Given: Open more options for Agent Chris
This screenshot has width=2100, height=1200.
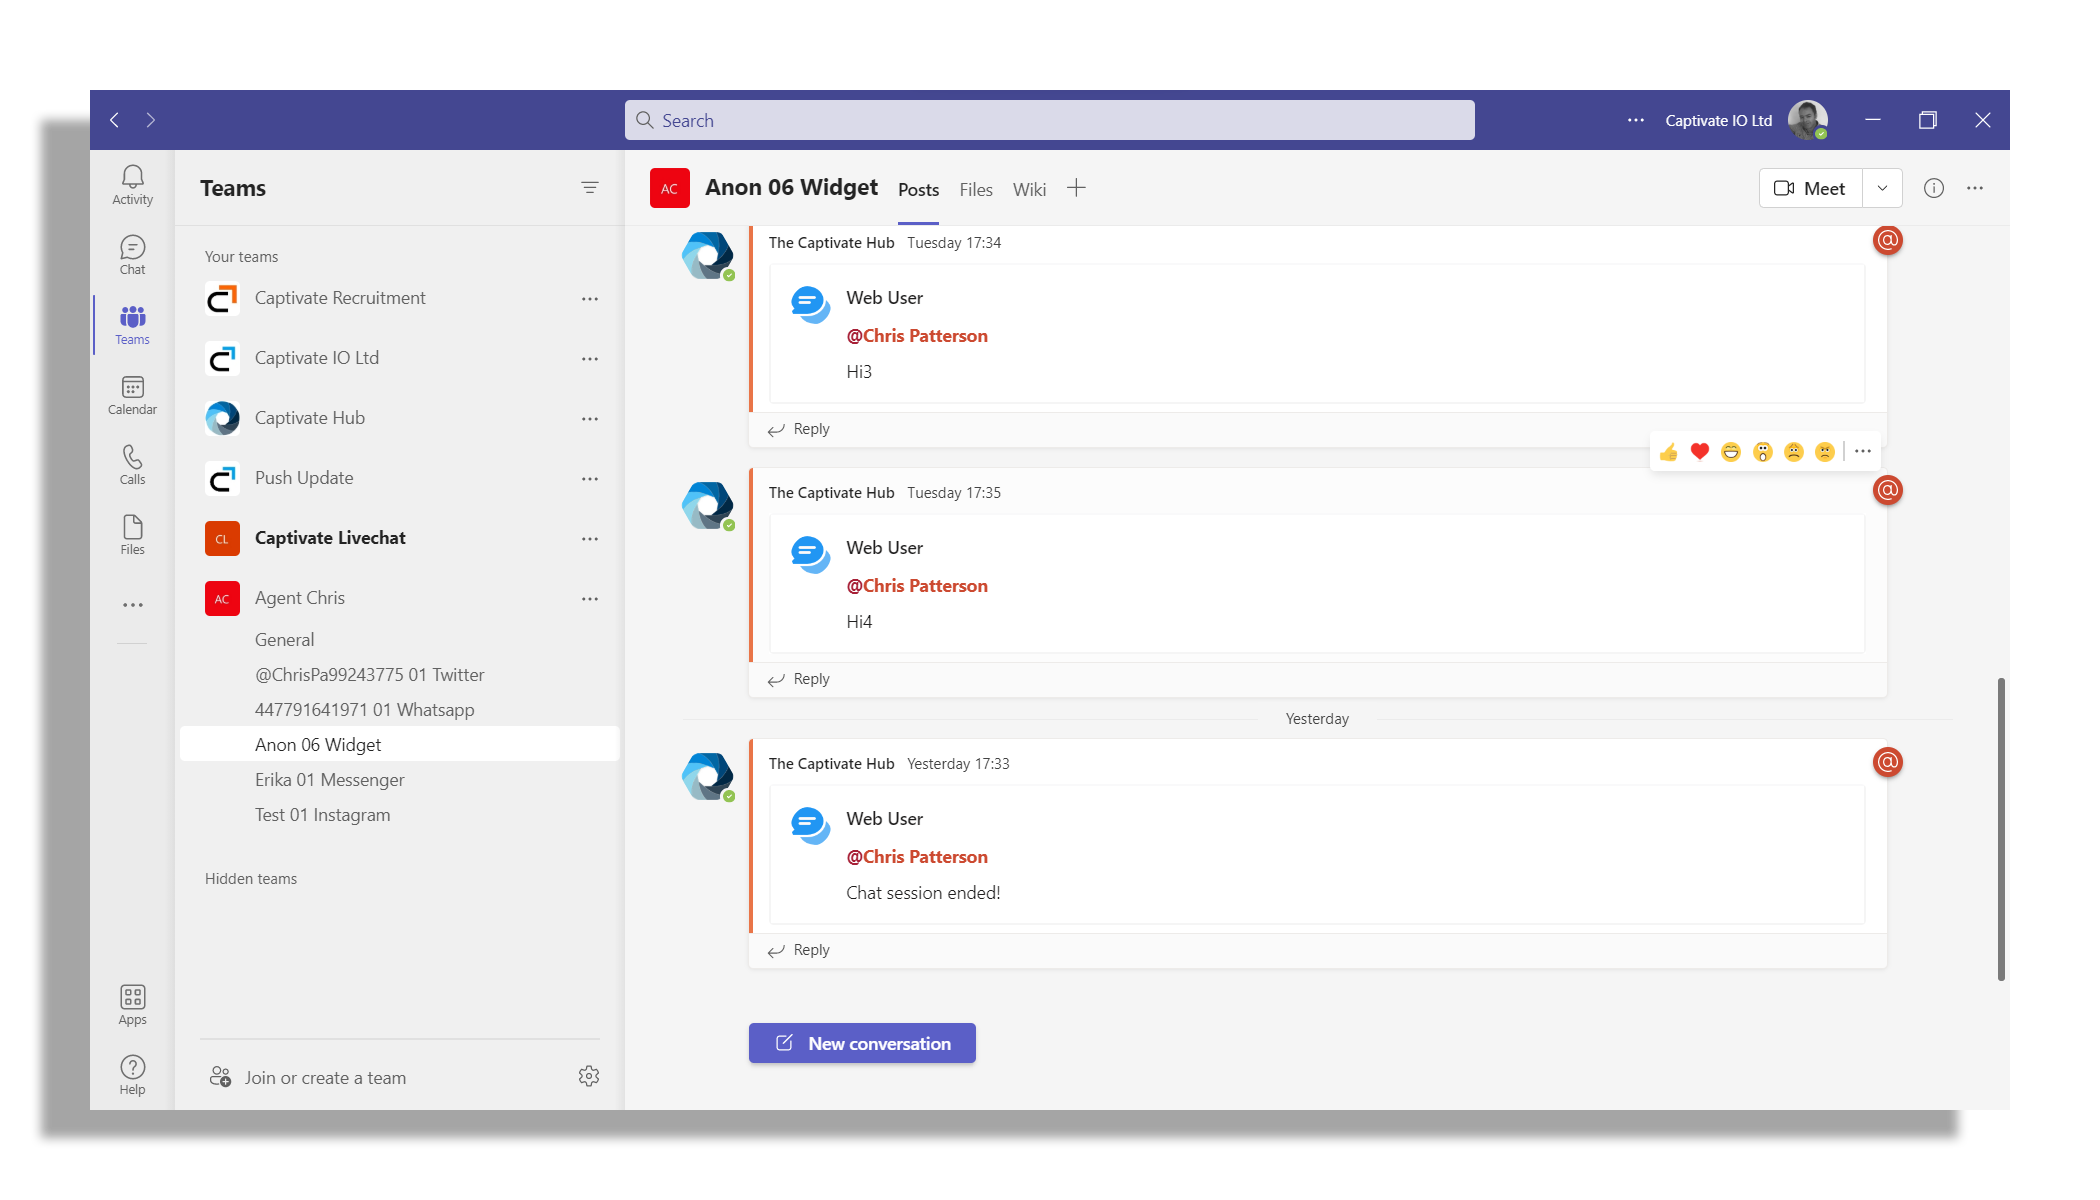Looking at the screenshot, I should (590, 599).
